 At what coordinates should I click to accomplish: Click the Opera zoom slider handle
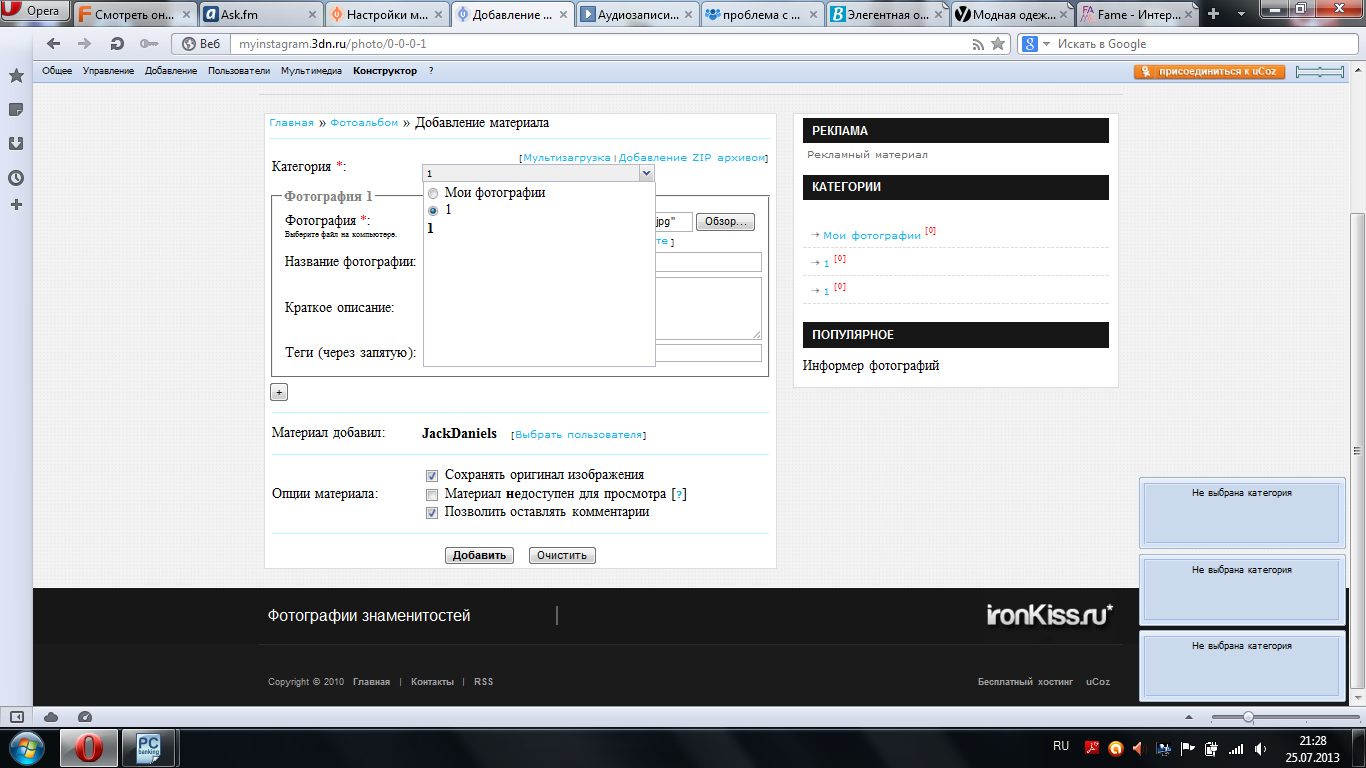pos(1248,717)
